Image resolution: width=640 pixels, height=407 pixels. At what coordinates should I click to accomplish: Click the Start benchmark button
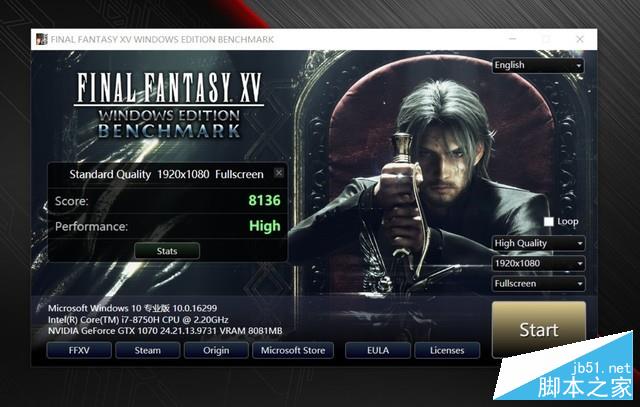pyautogui.click(x=539, y=329)
